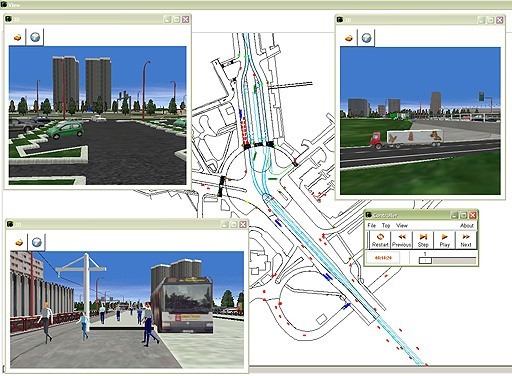Screen dimensions: 512x376
Task: Advance simulation with the Step button
Action: [x=423, y=240]
